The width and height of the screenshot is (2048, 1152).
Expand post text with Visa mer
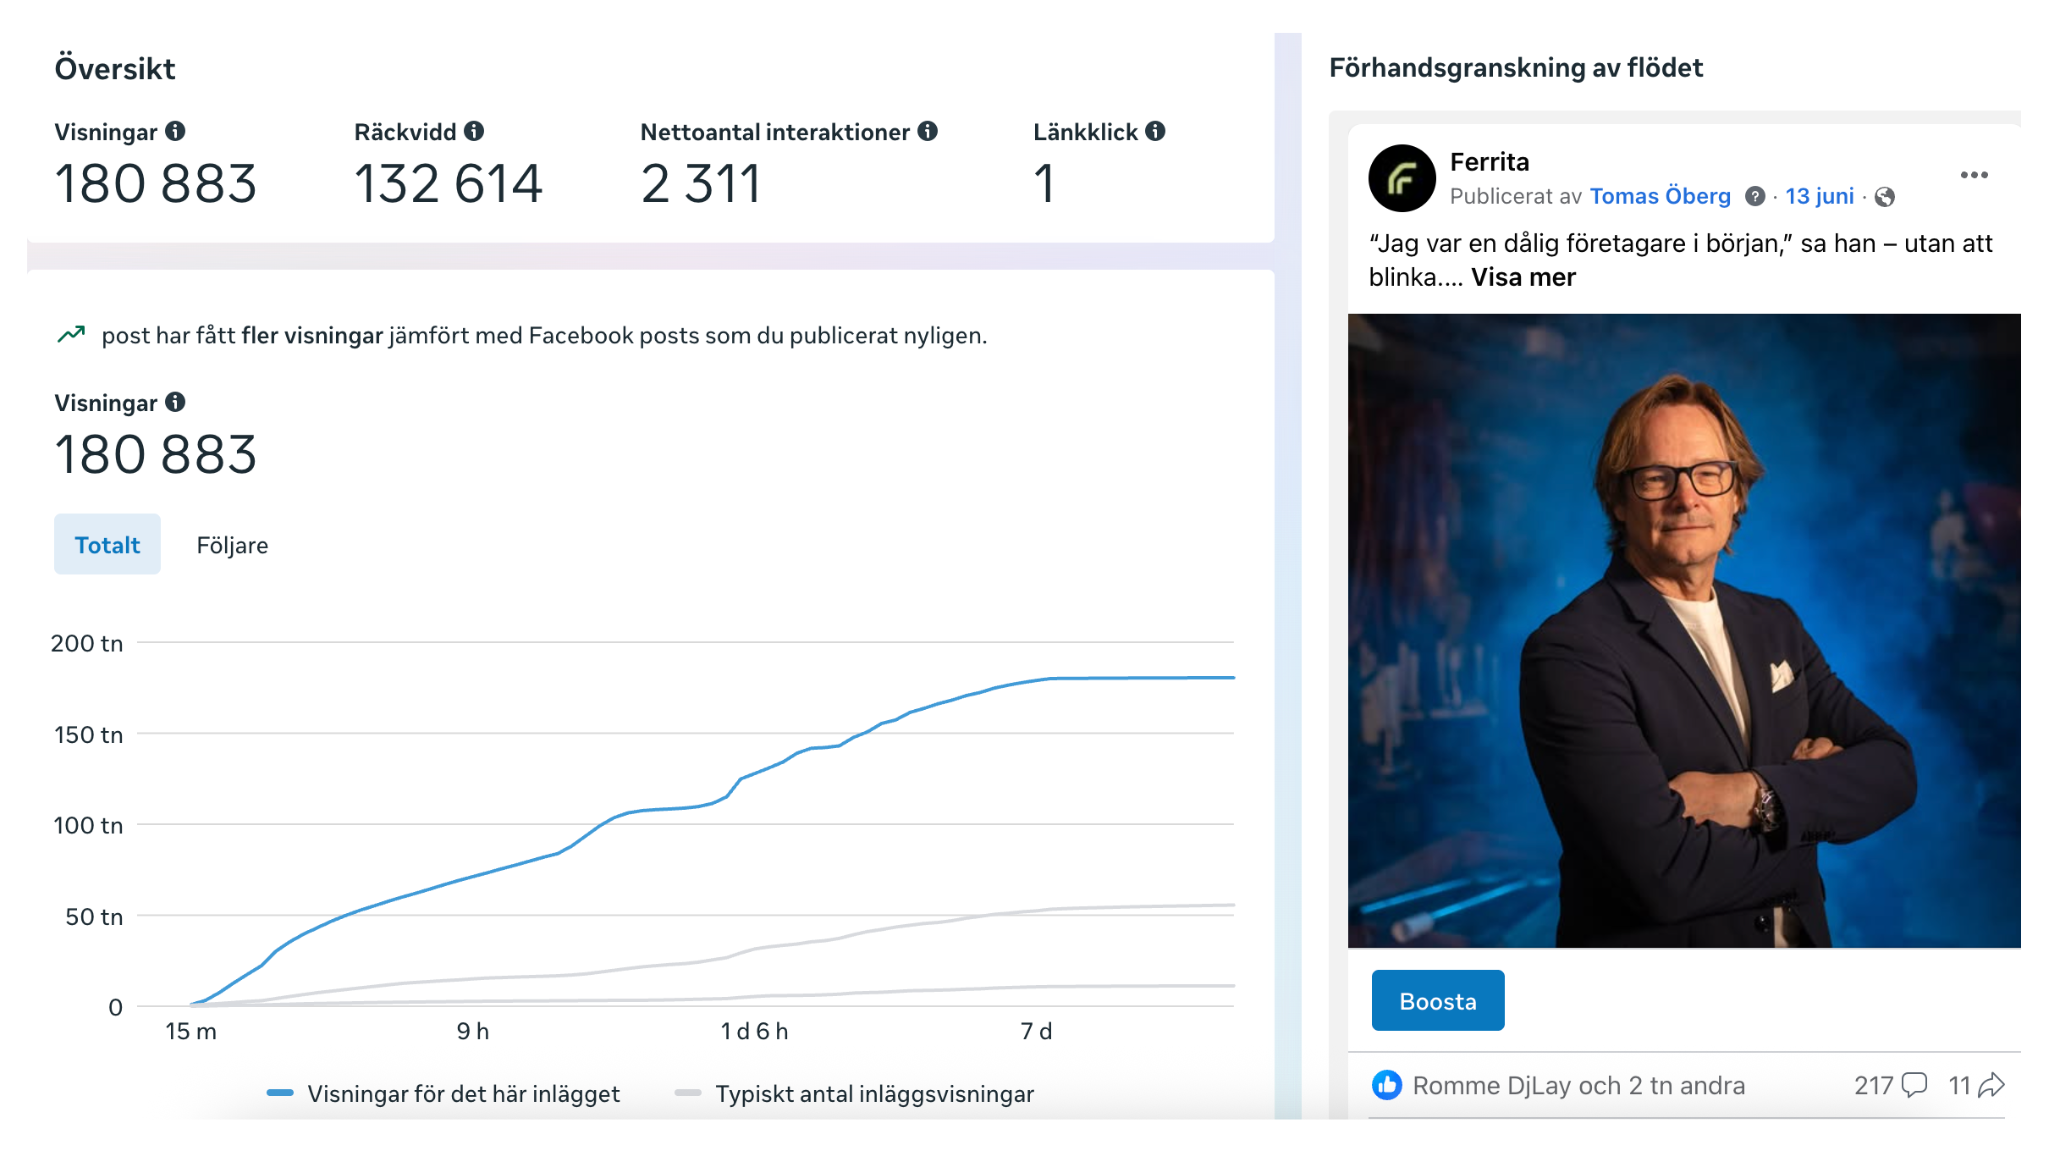(1522, 277)
